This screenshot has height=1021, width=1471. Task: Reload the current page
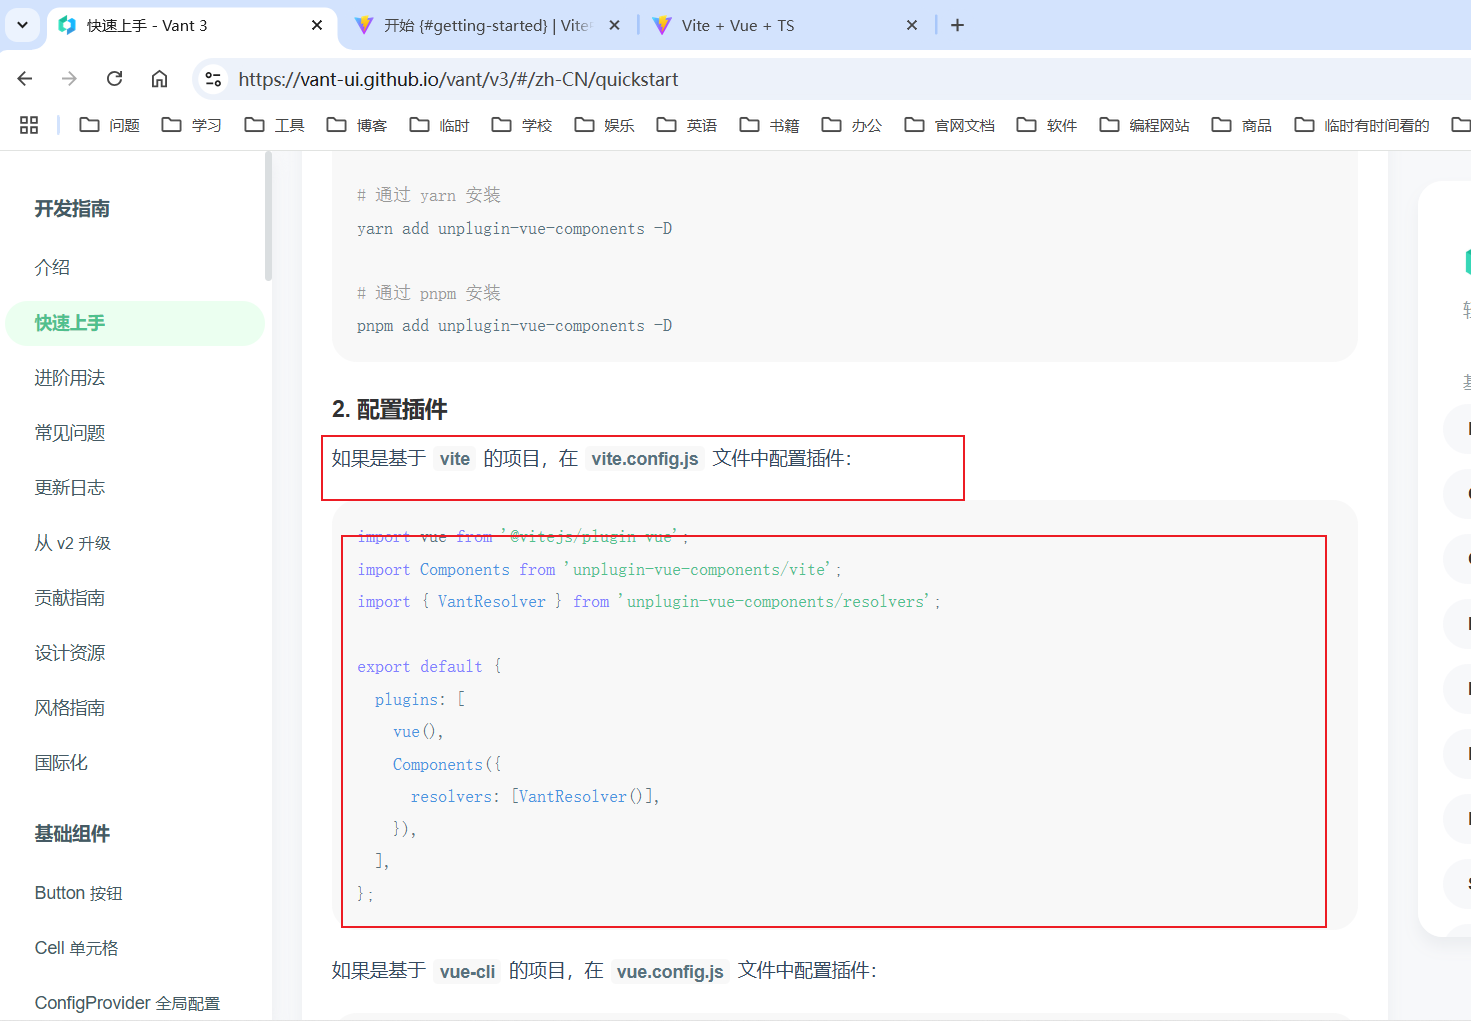pyautogui.click(x=115, y=79)
